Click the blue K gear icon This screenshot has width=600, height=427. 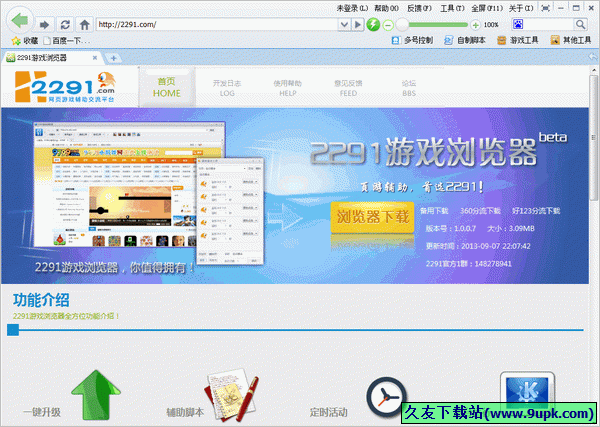coord(527,389)
